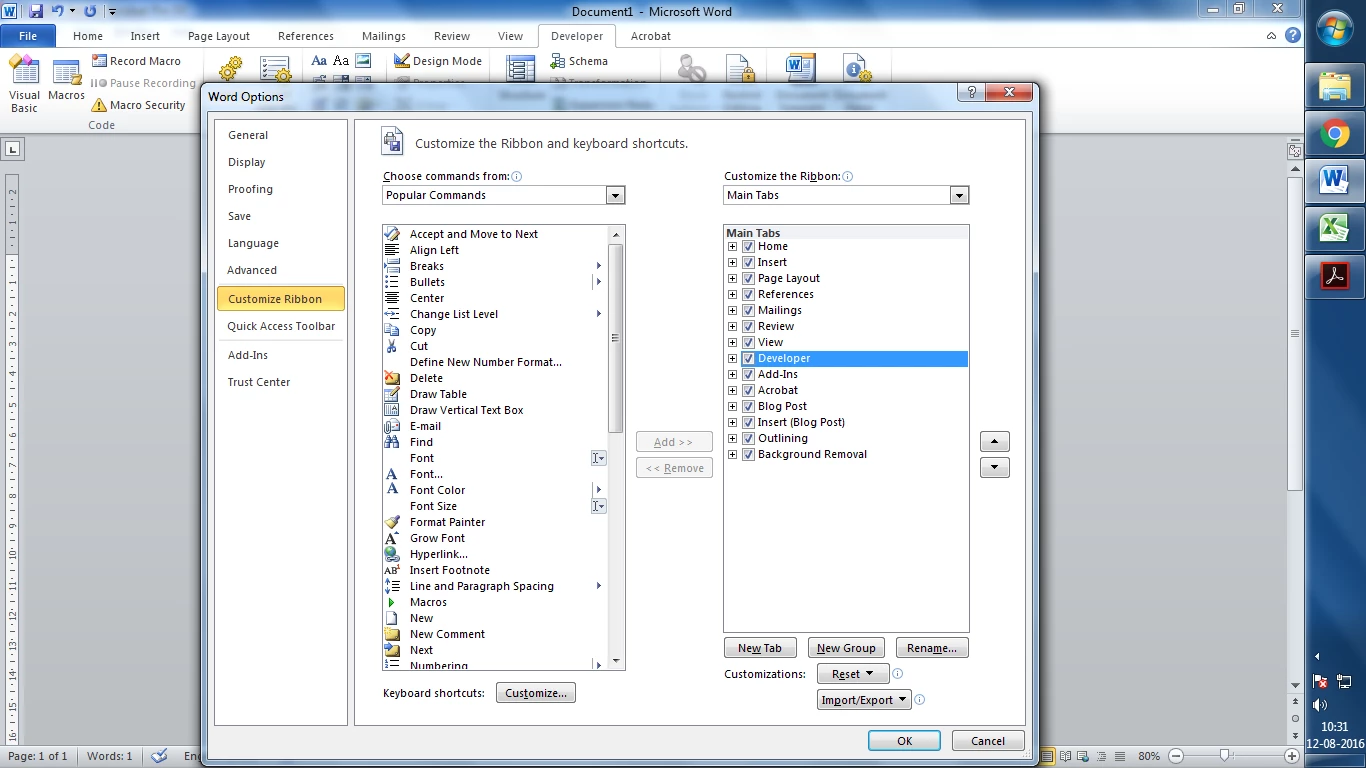Start Record Macro in Code group
1366x768 pixels.
(x=135, y=61)
